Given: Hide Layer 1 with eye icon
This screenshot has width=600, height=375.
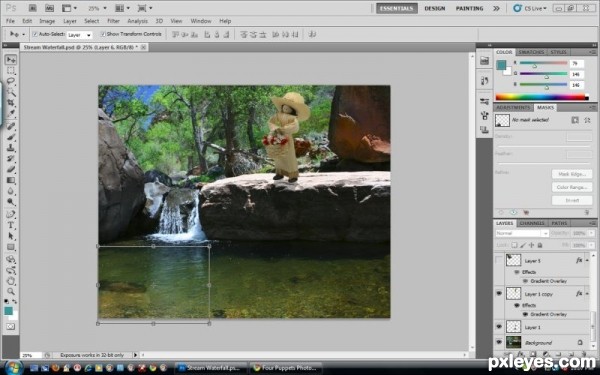Looking at the screenshot, I should 499,327.
